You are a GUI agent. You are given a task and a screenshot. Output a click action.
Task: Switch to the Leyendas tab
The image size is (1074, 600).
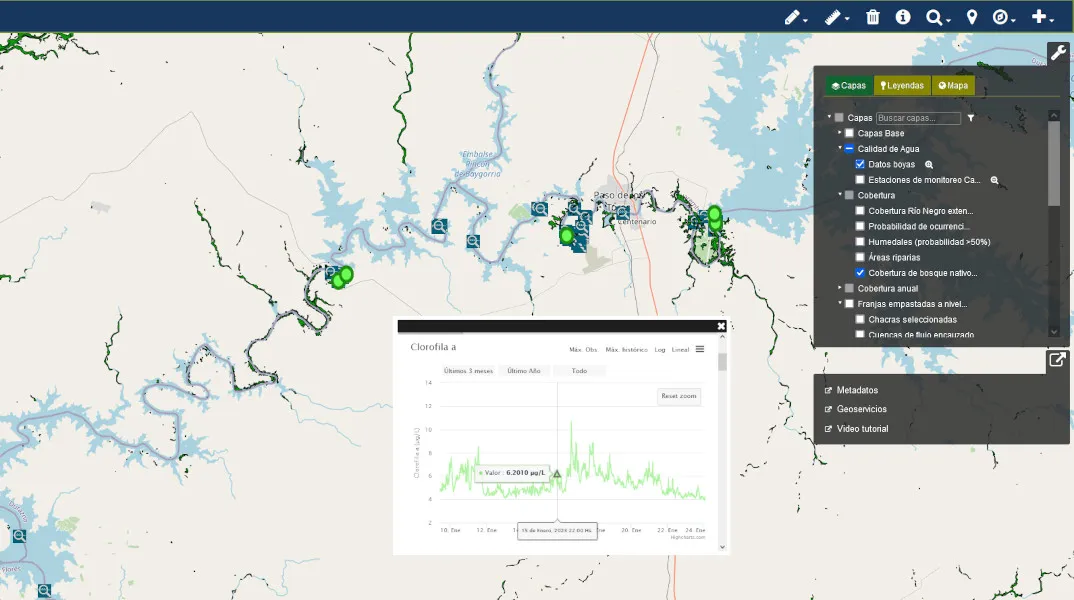click(x=902, y=86)
